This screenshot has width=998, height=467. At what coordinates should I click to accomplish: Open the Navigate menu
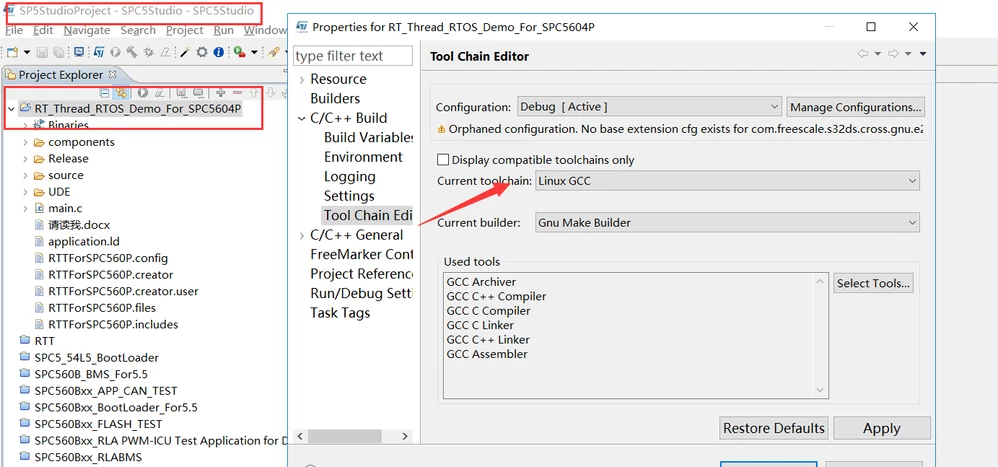pyautogui.click(x=87, y=30)
